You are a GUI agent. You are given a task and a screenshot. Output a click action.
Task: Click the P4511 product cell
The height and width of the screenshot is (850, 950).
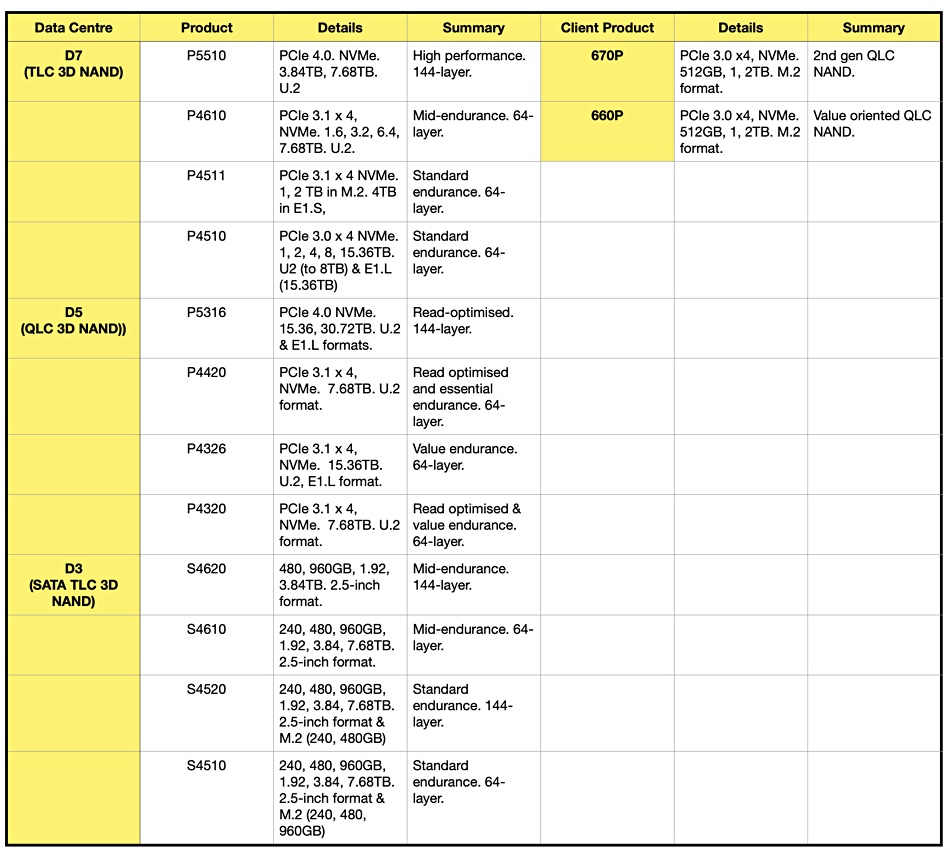pyautogui.click(x=207, y=191)
